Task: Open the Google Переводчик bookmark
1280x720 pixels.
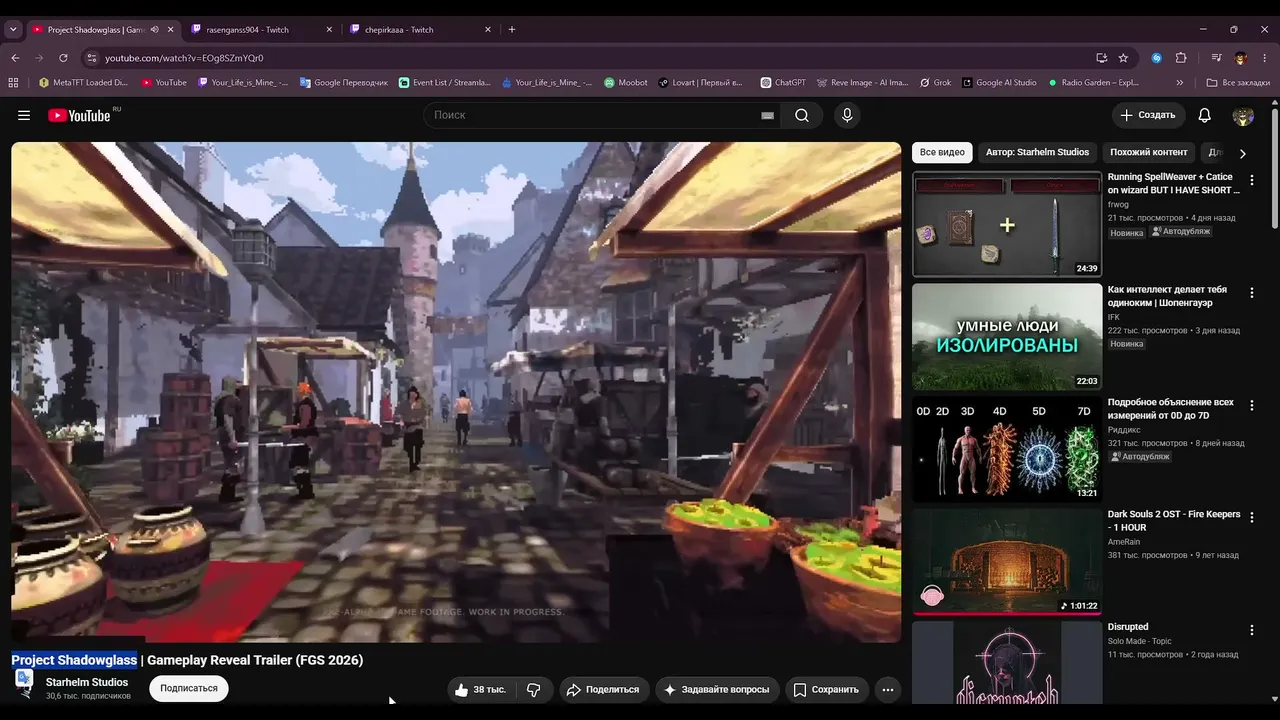Action: click(x=343, y=83)
